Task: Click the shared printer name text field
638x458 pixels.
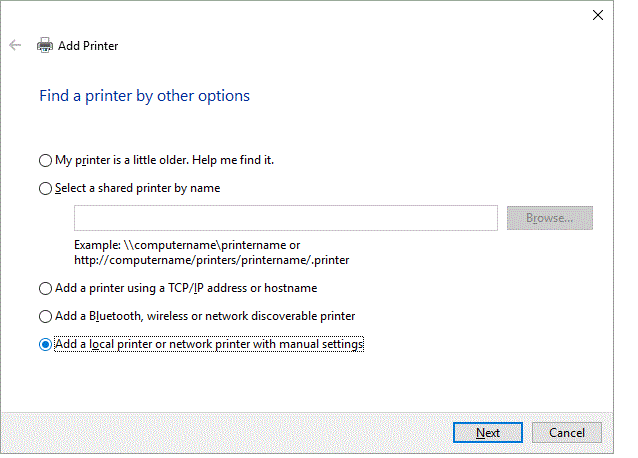Action: click(x=285, y=218)
